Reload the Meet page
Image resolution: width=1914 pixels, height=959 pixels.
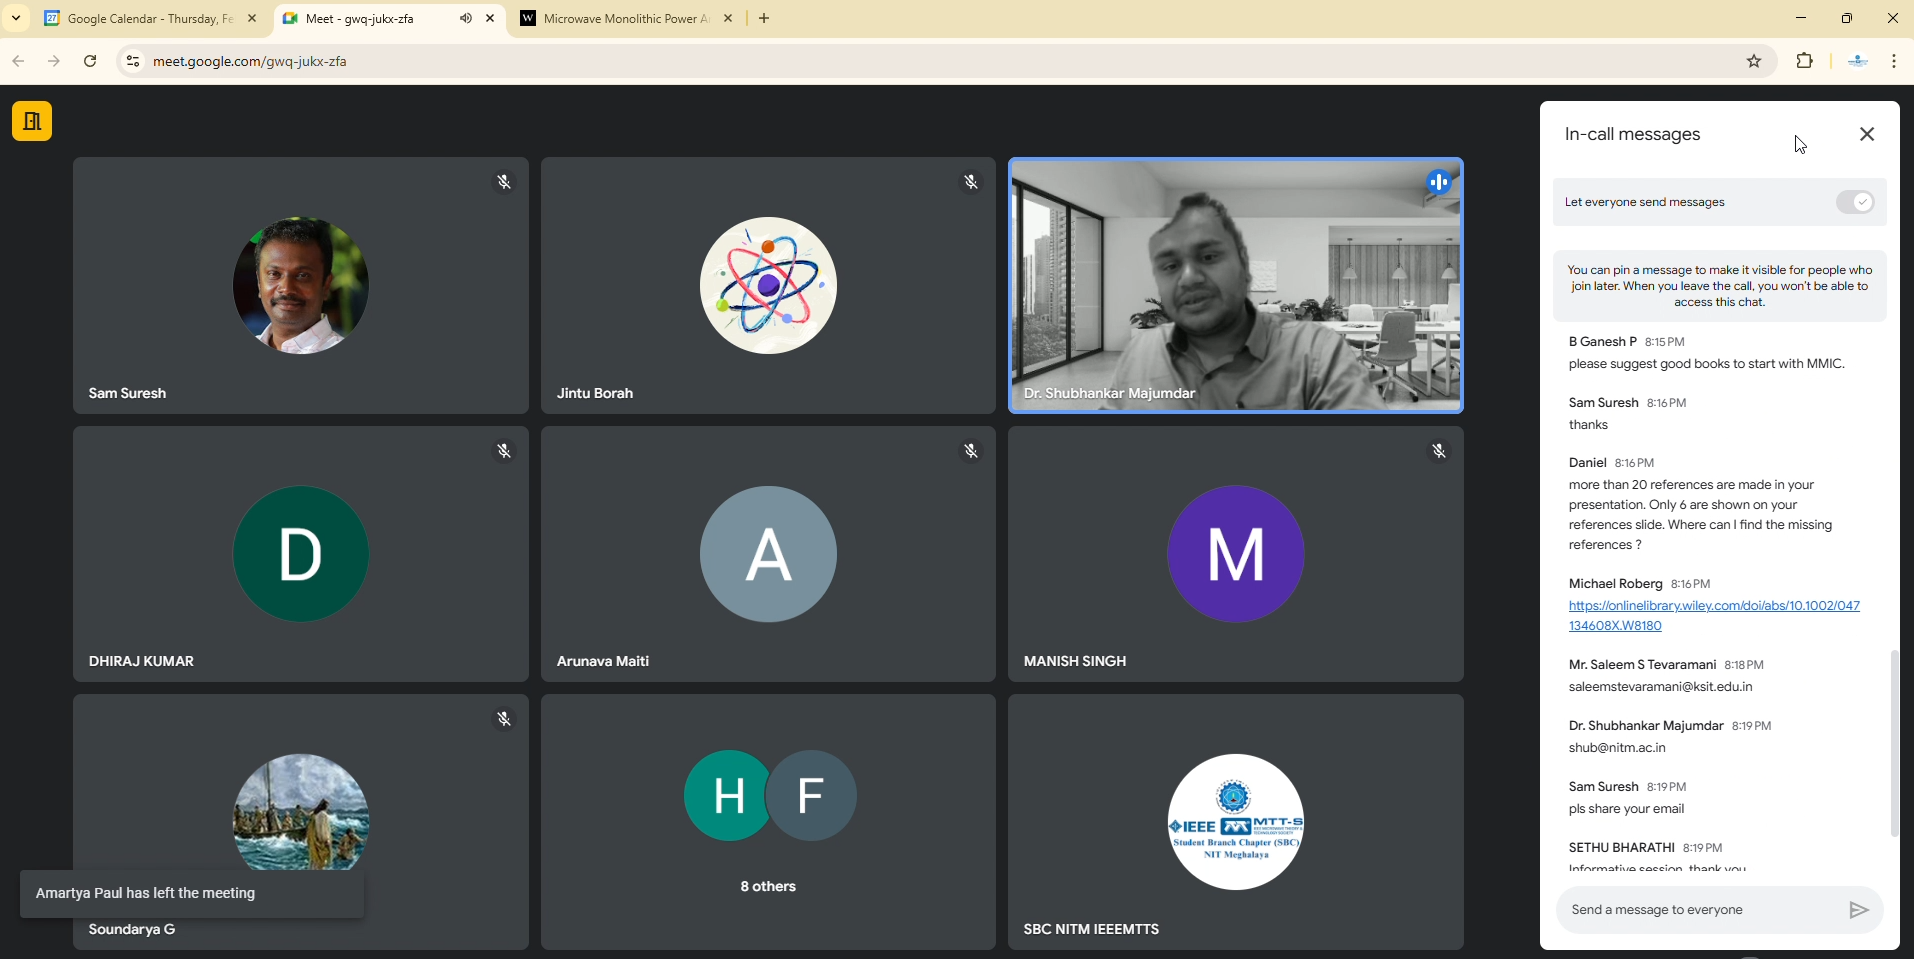pyautogui.click(x=90, y=62)
